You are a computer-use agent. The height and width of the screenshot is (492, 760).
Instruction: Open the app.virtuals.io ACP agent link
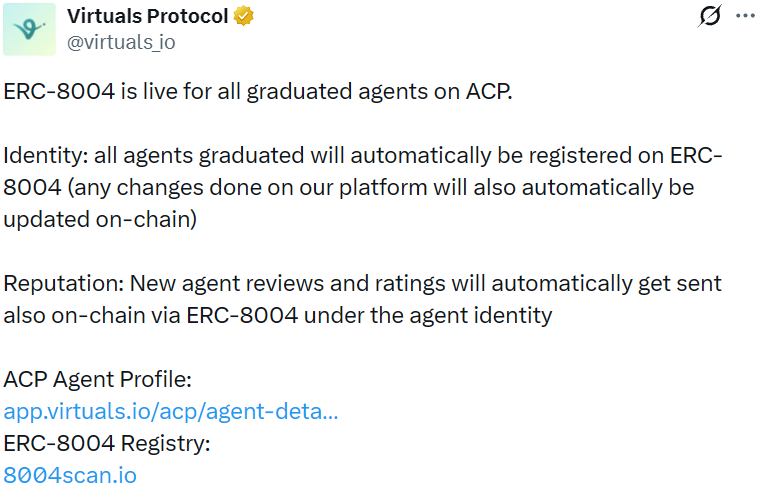click(171, 411)
